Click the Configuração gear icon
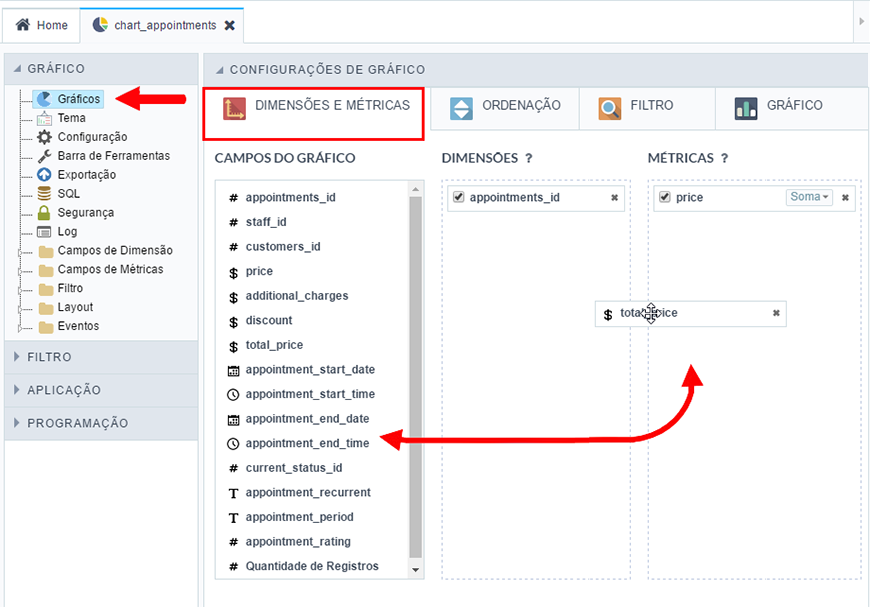The height and width of the screenshot is (607, 870). pyautogui.click(x=44, y=137)
